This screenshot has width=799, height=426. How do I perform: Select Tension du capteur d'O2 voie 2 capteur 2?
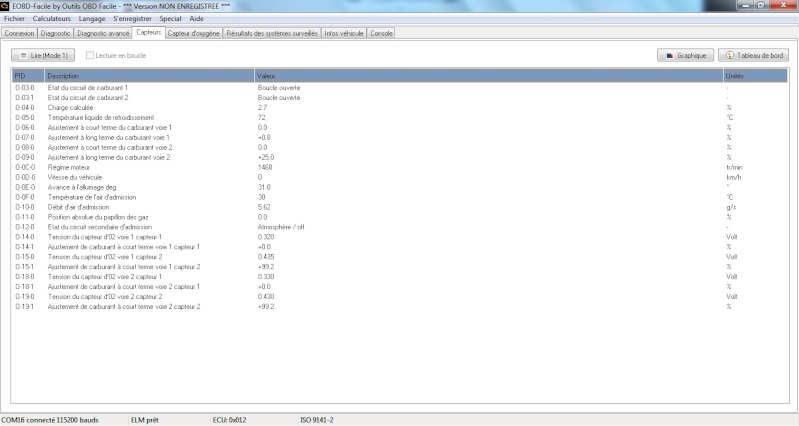(400, 296)
